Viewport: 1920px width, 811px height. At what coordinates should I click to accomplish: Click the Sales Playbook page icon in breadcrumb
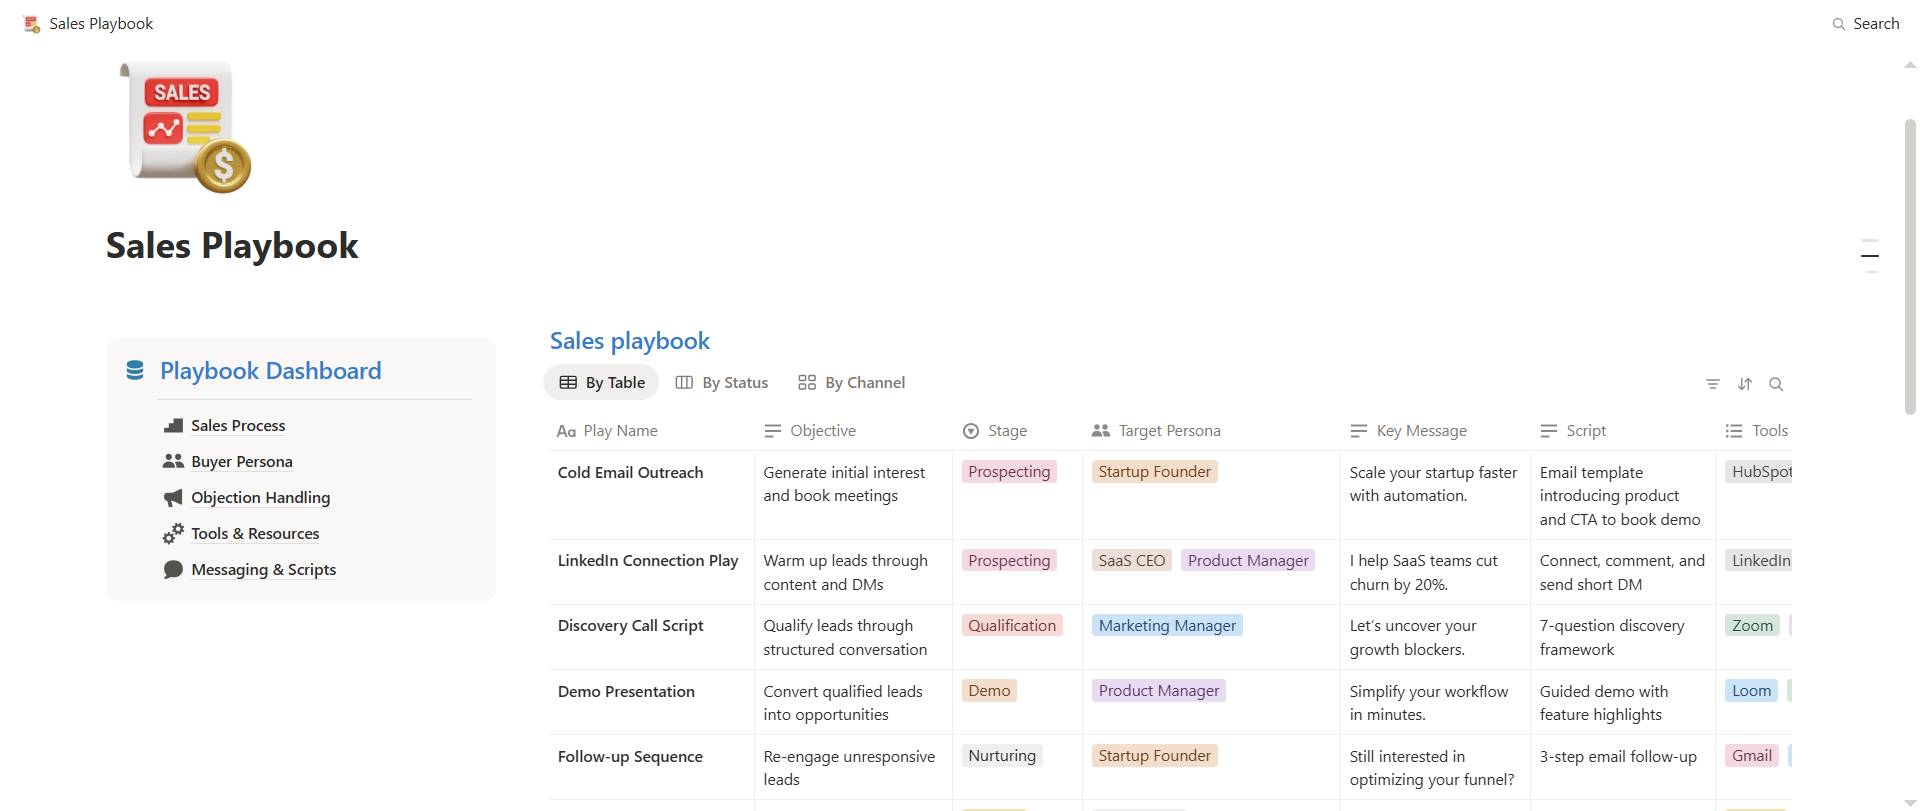pyautogui.click(x=32, y=24)
